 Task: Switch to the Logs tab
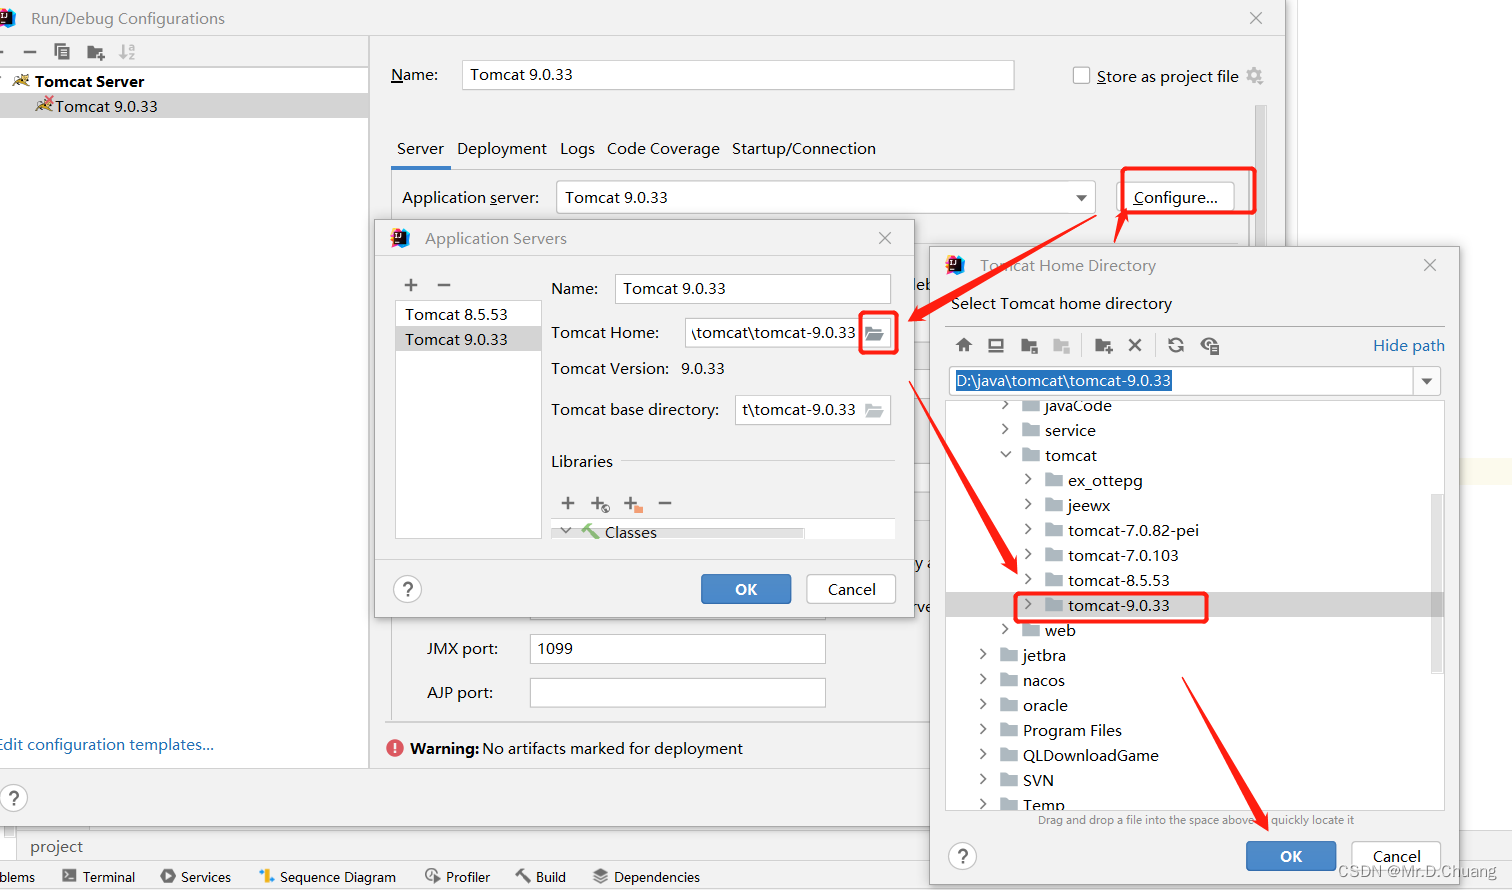tap(577, 149)
